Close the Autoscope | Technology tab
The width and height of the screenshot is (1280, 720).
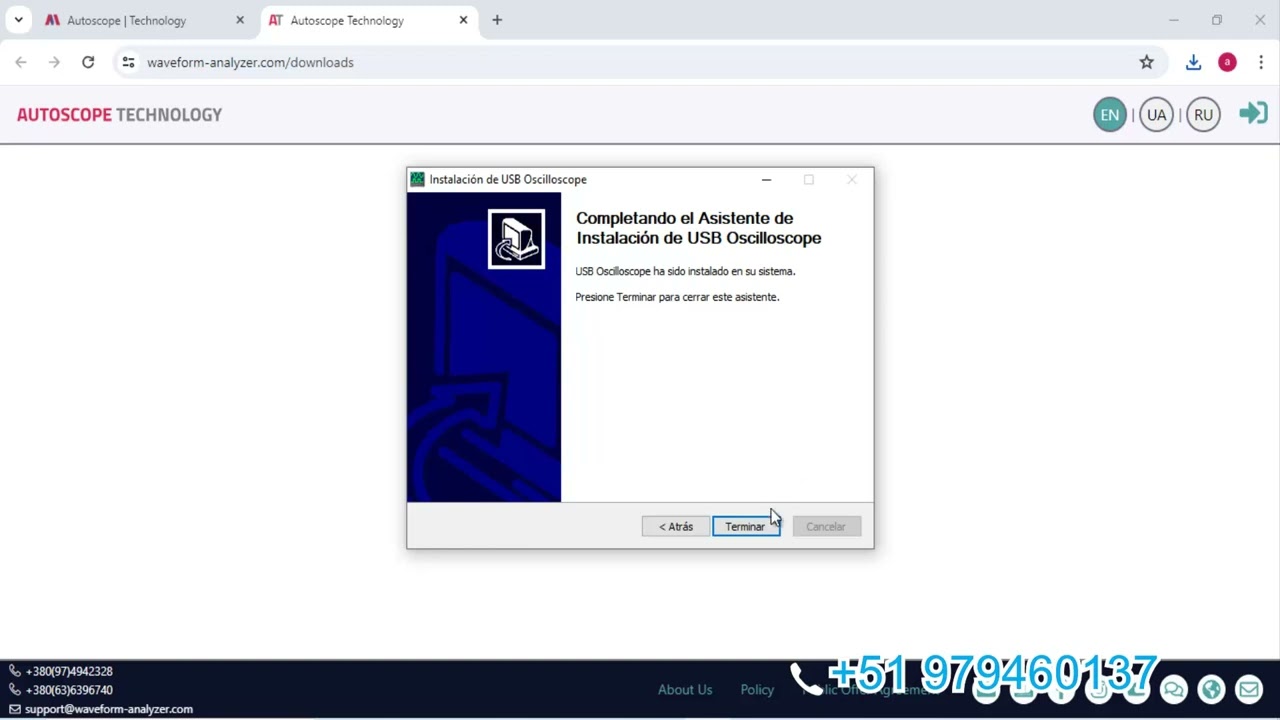pyautogui.click(x=240, y=20)
